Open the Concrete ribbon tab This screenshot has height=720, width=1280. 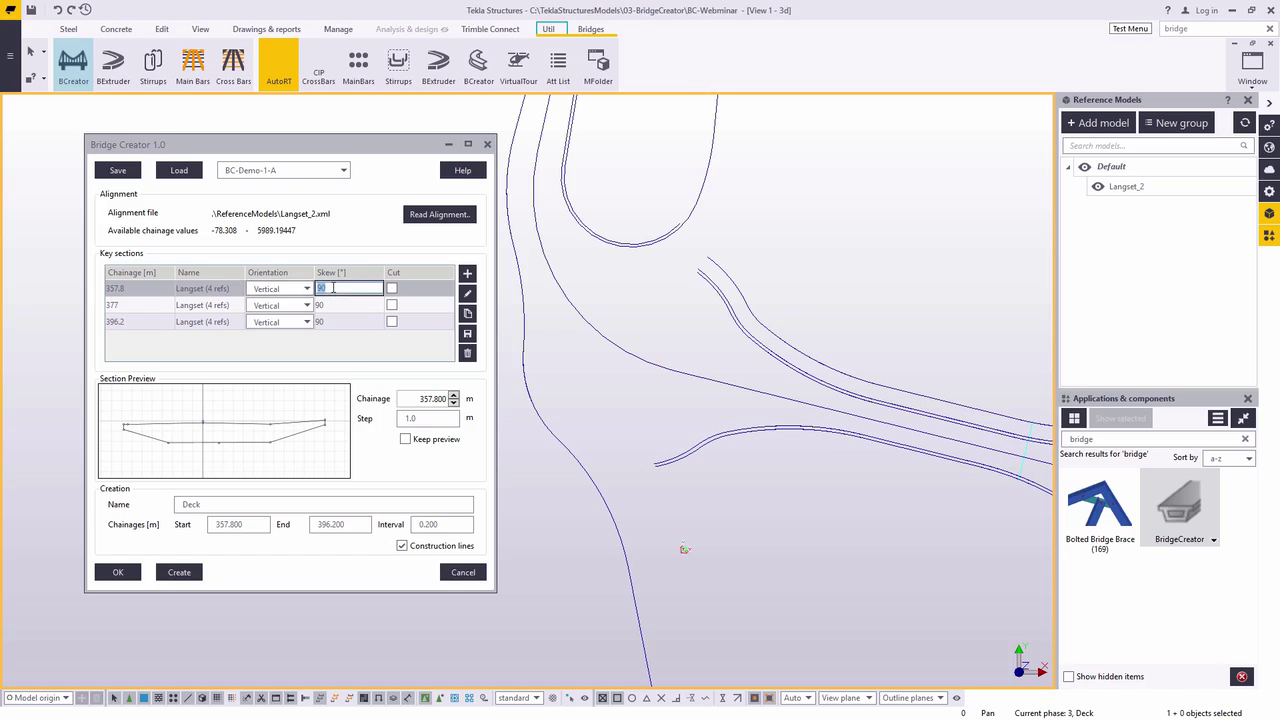116,29
